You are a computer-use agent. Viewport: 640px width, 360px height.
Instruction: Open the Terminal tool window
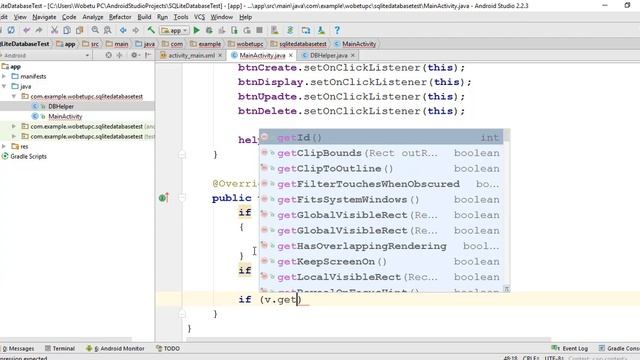click(x=60, y=349)
